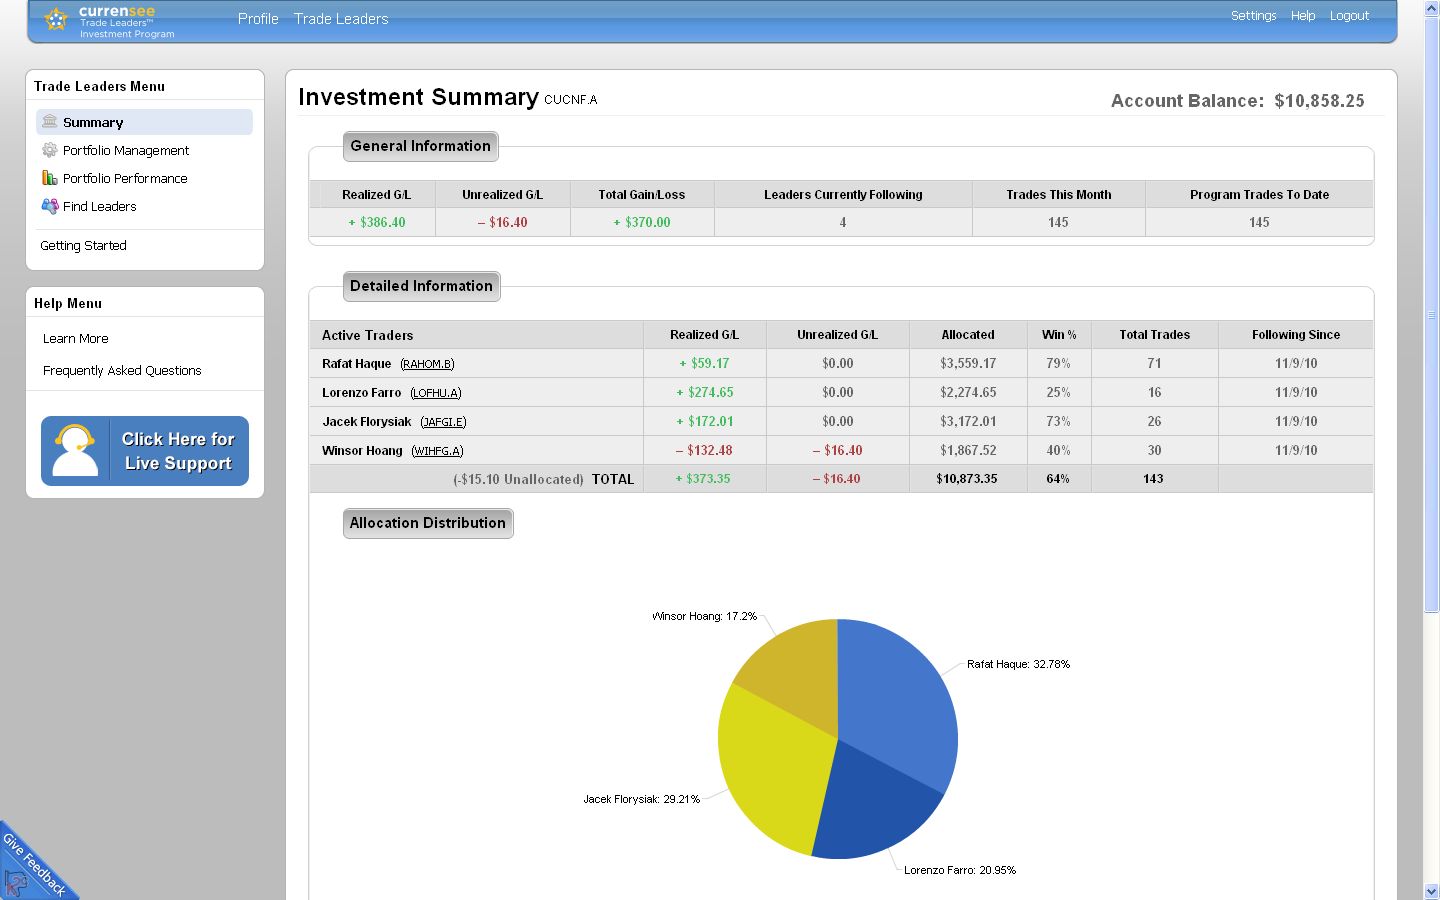Click Winsor Hoang trader name

pos(362,451)
